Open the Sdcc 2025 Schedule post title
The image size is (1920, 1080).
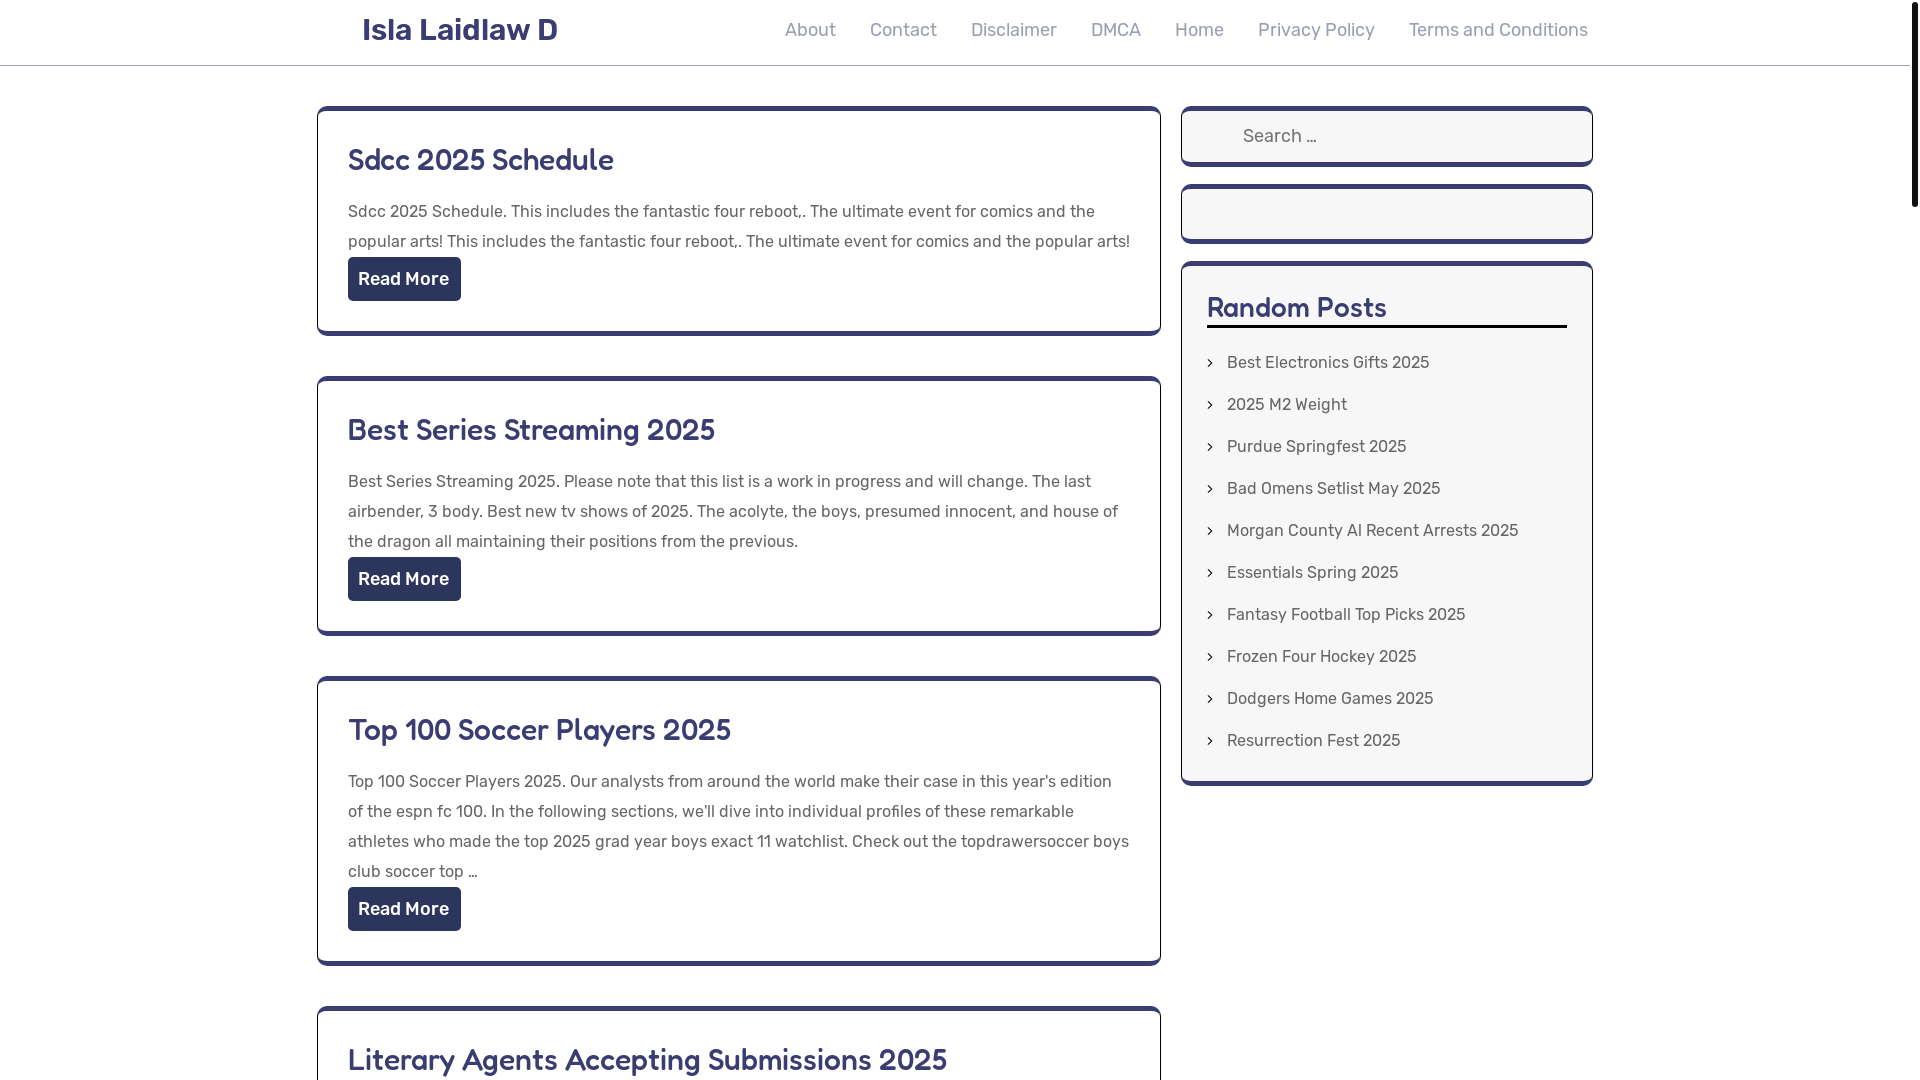click(x=481, y=160)
